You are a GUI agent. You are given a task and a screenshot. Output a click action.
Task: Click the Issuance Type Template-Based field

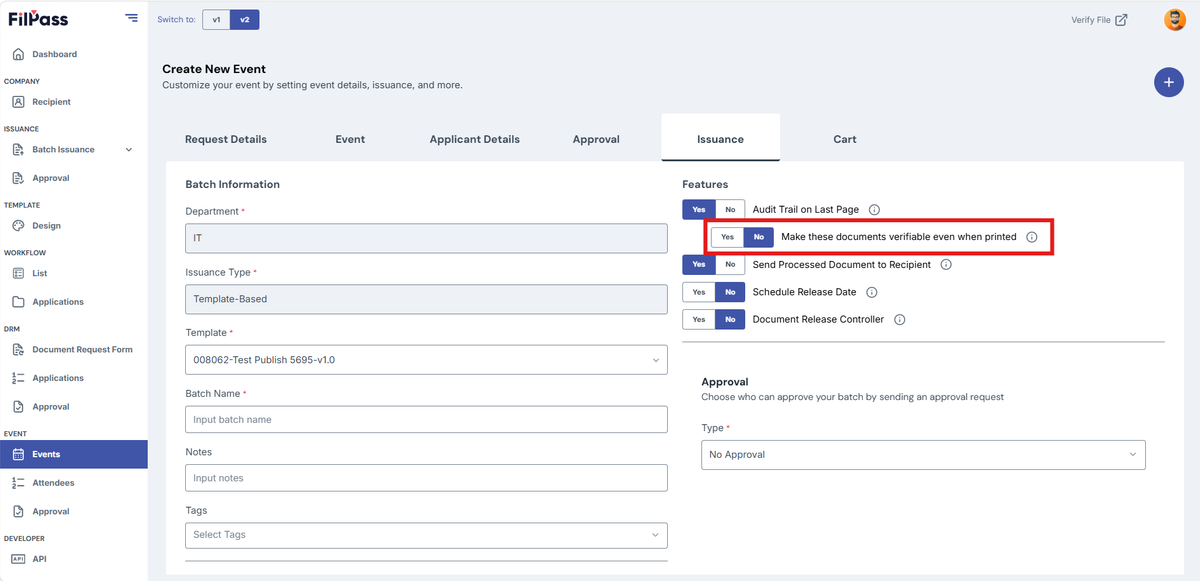[426, 299]
